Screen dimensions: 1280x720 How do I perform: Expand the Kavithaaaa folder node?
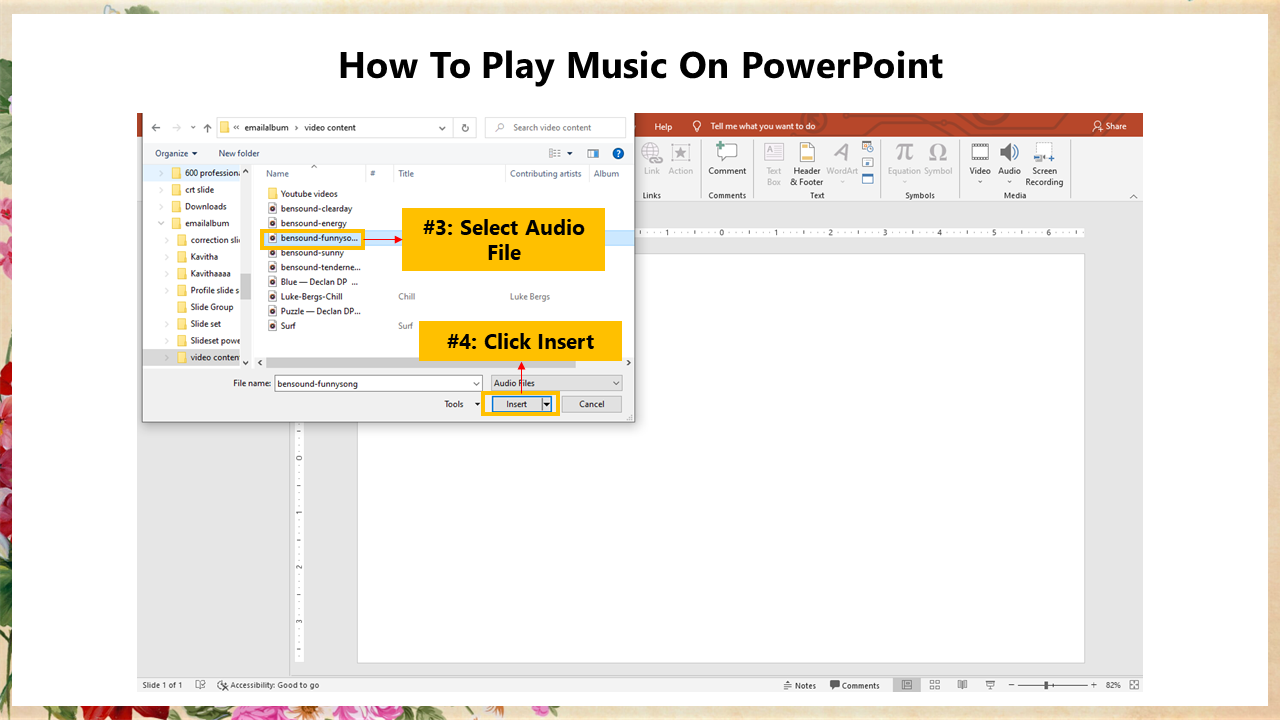[167, 273]
